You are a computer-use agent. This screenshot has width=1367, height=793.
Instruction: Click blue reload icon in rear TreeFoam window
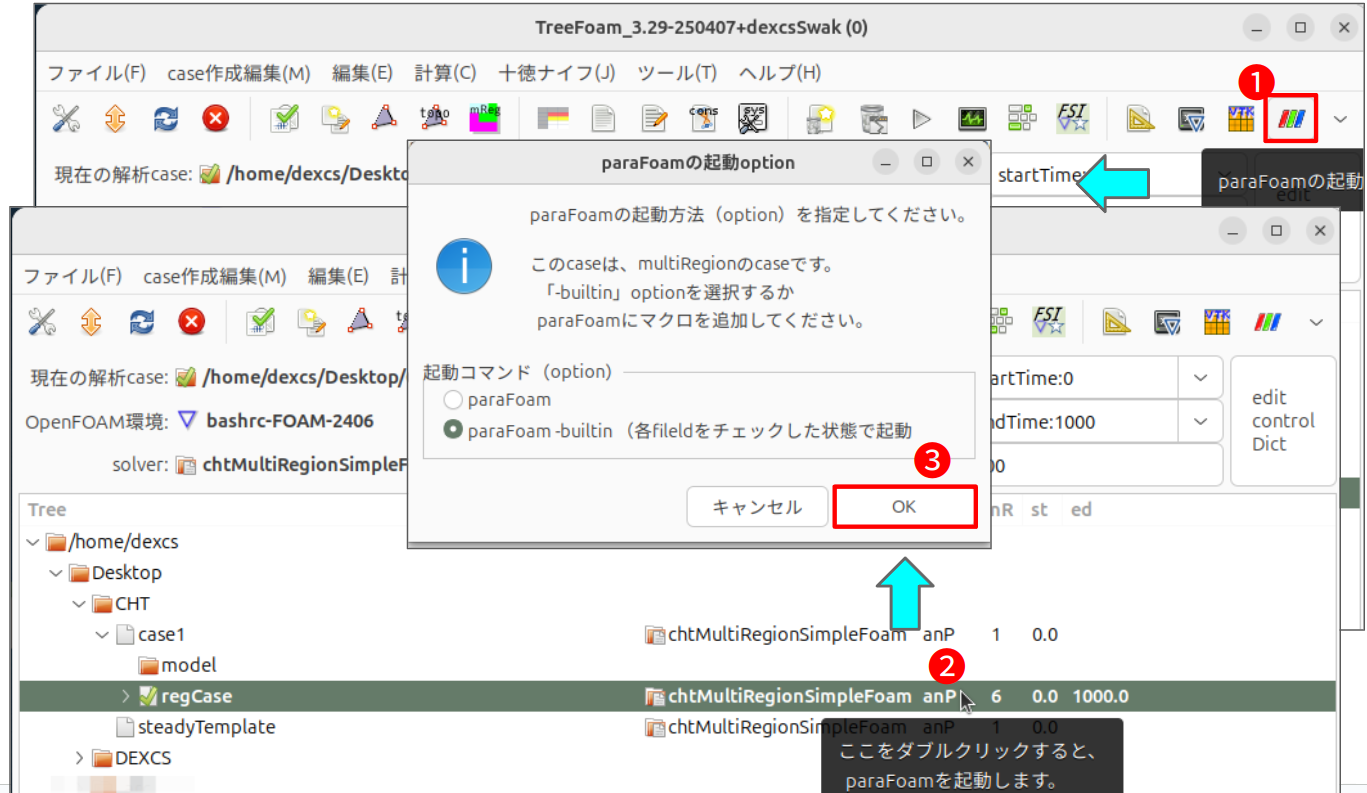click(165, 120)
